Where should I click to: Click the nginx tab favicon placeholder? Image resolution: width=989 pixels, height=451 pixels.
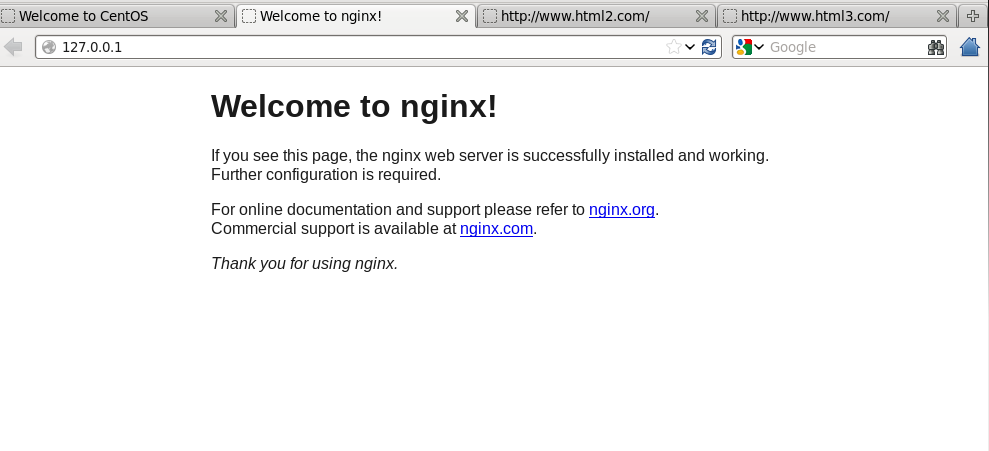pyautogui.click(x=249, y=16)
